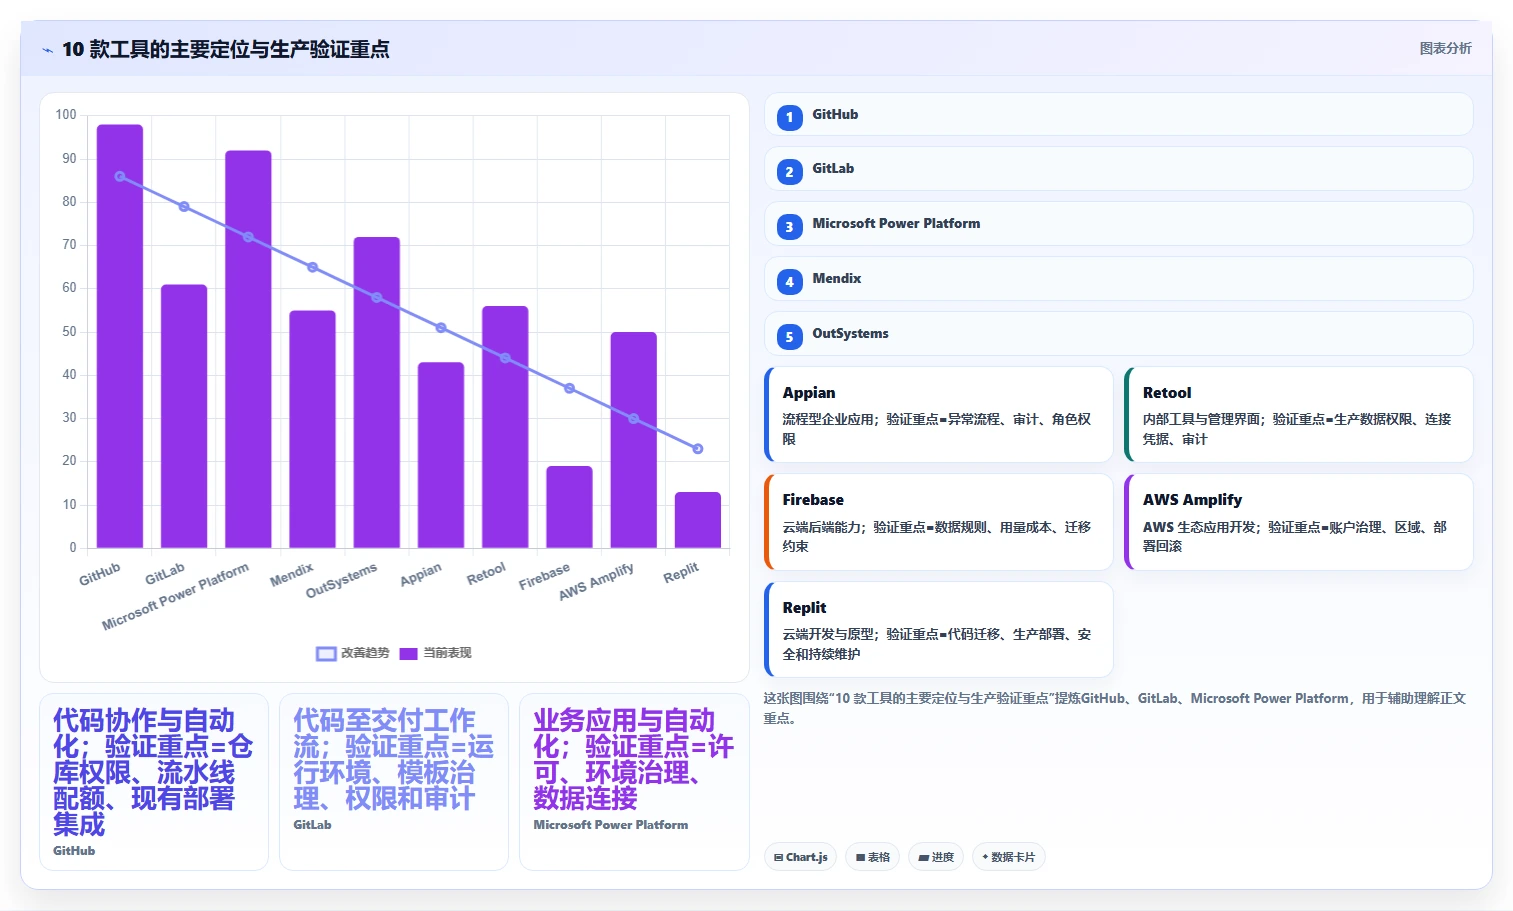Screen dimensions: 1513x911
Task: Click the chart title 10 款工具的主要定位与生产验证重点
Action: pos(226,49)
